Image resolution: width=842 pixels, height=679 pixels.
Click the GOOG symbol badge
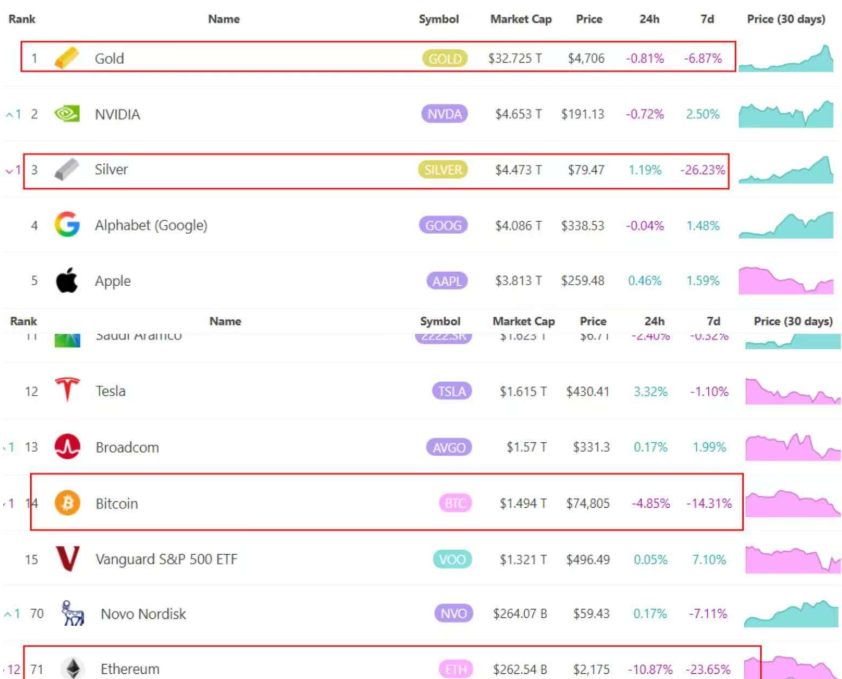(444, 225)
